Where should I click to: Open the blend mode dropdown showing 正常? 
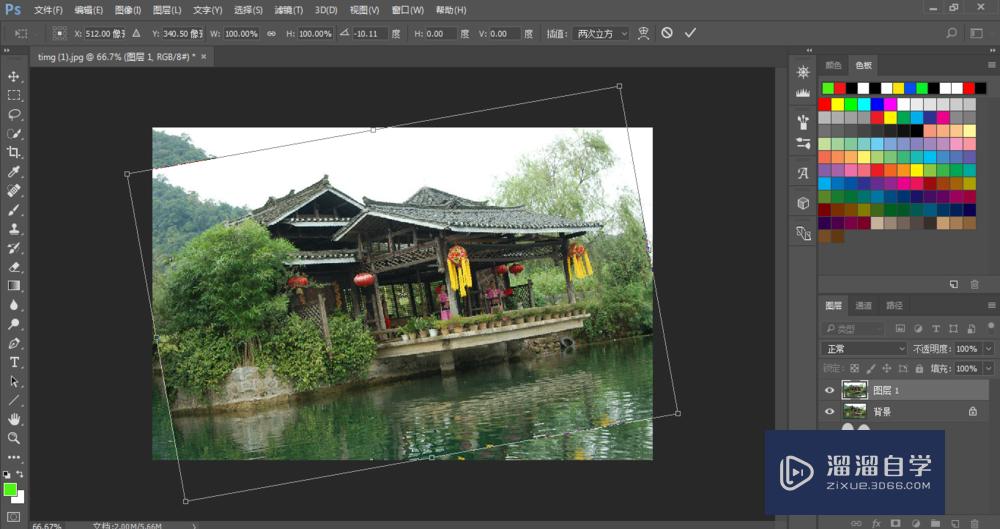(864, 349)
